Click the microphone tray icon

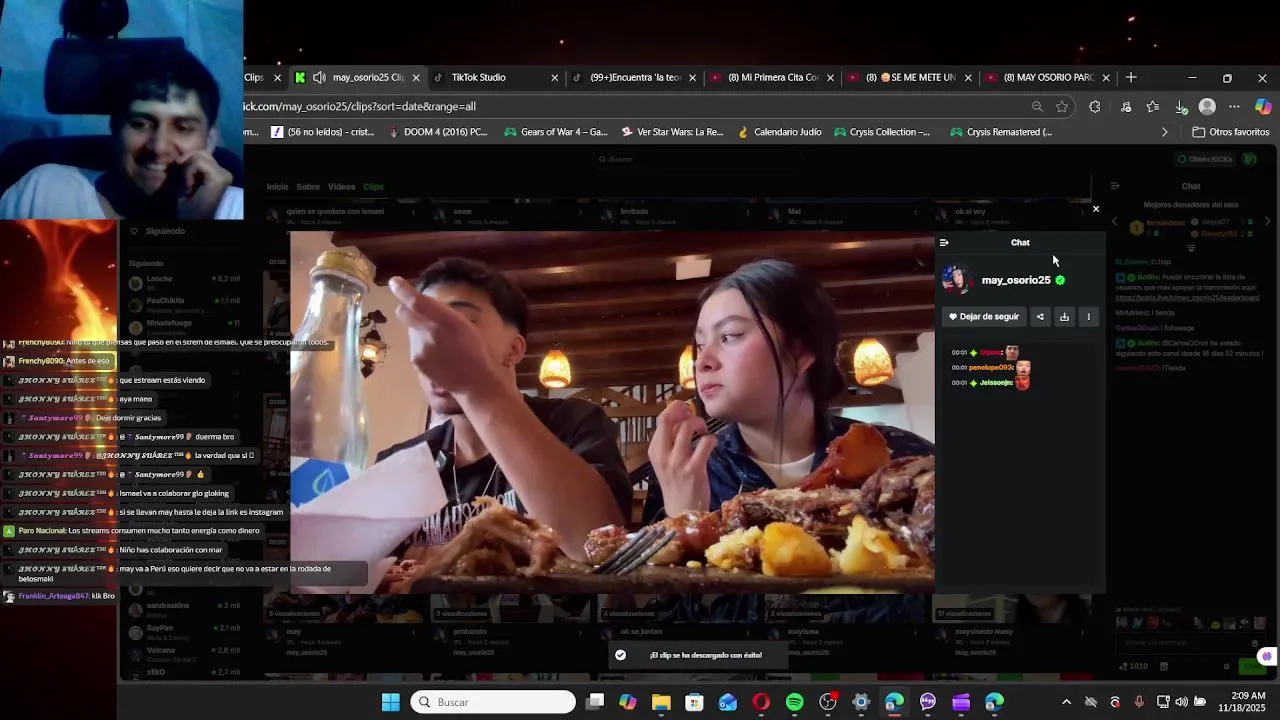click(x=1139, y=702)
